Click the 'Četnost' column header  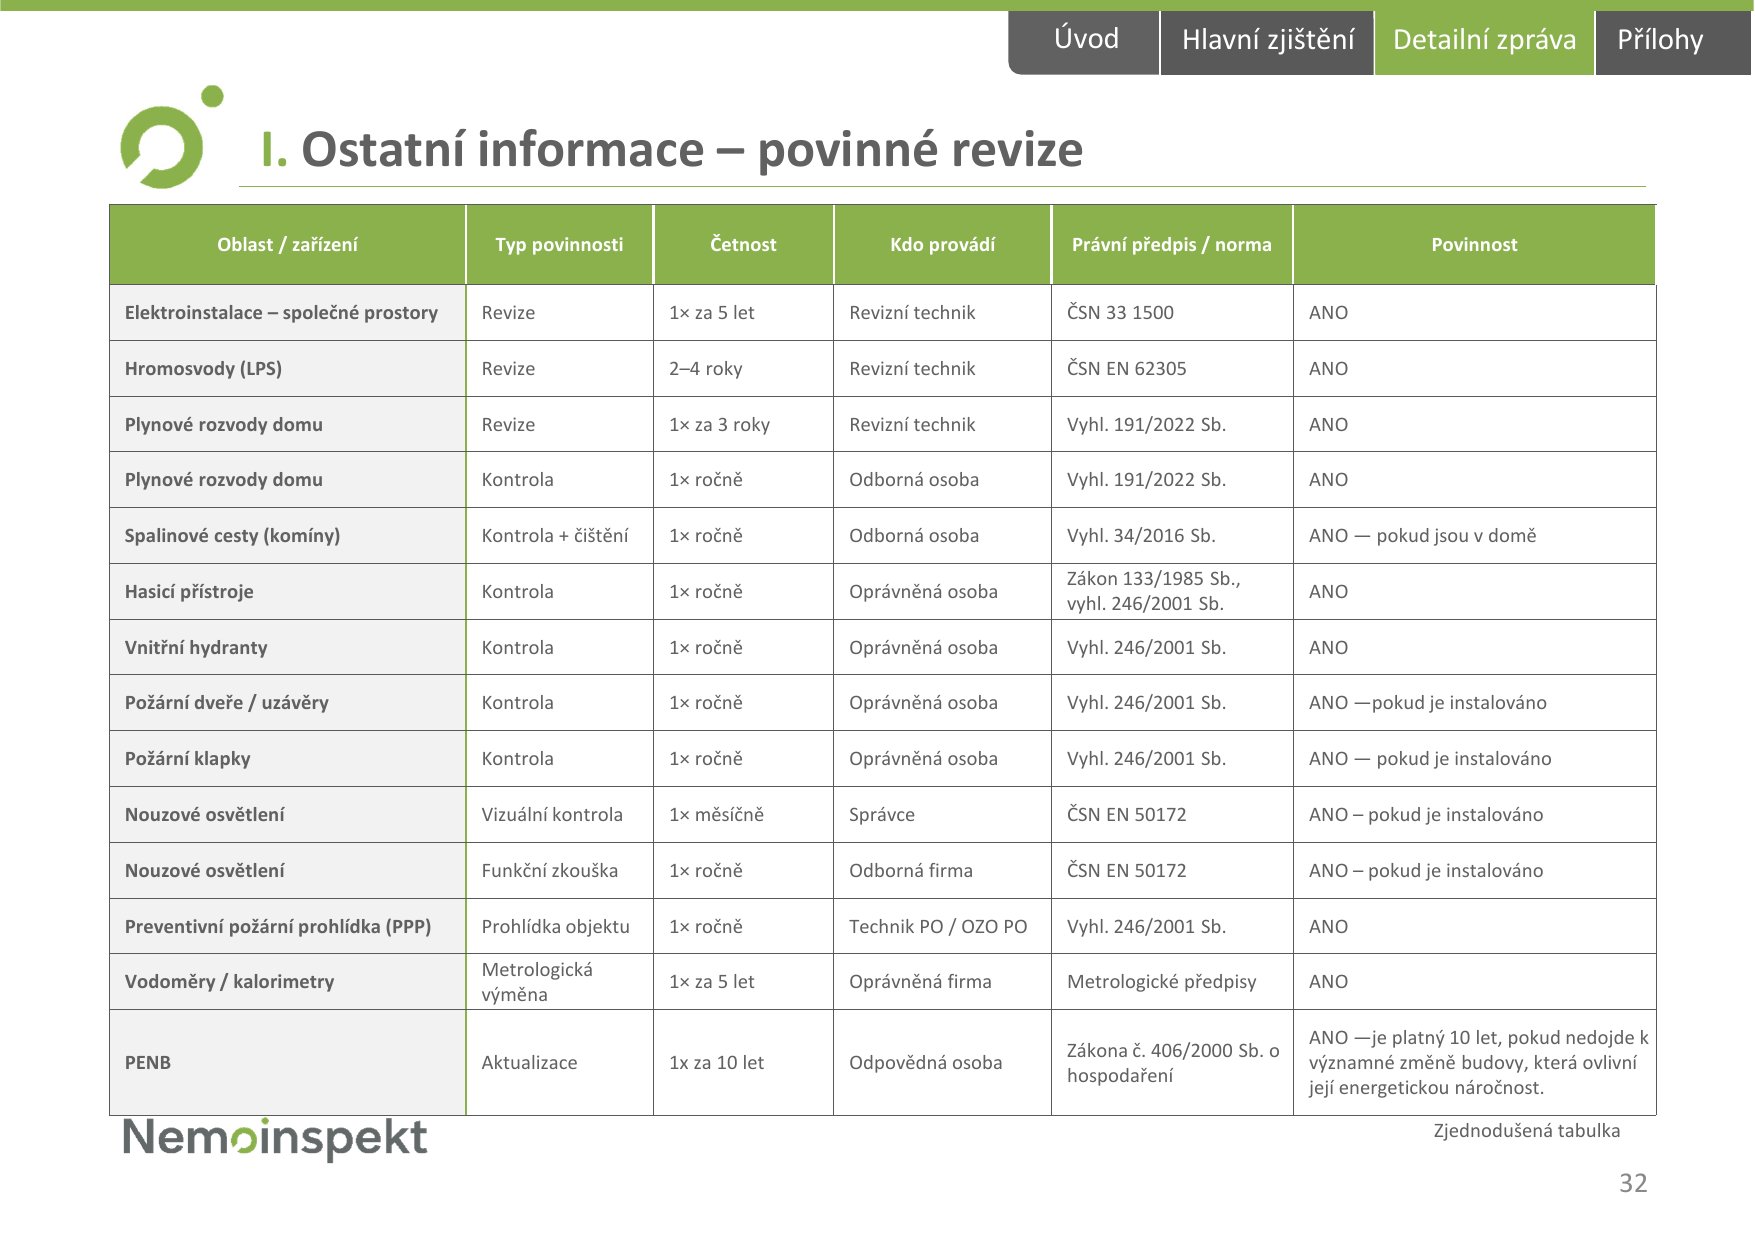coord(743,245)
